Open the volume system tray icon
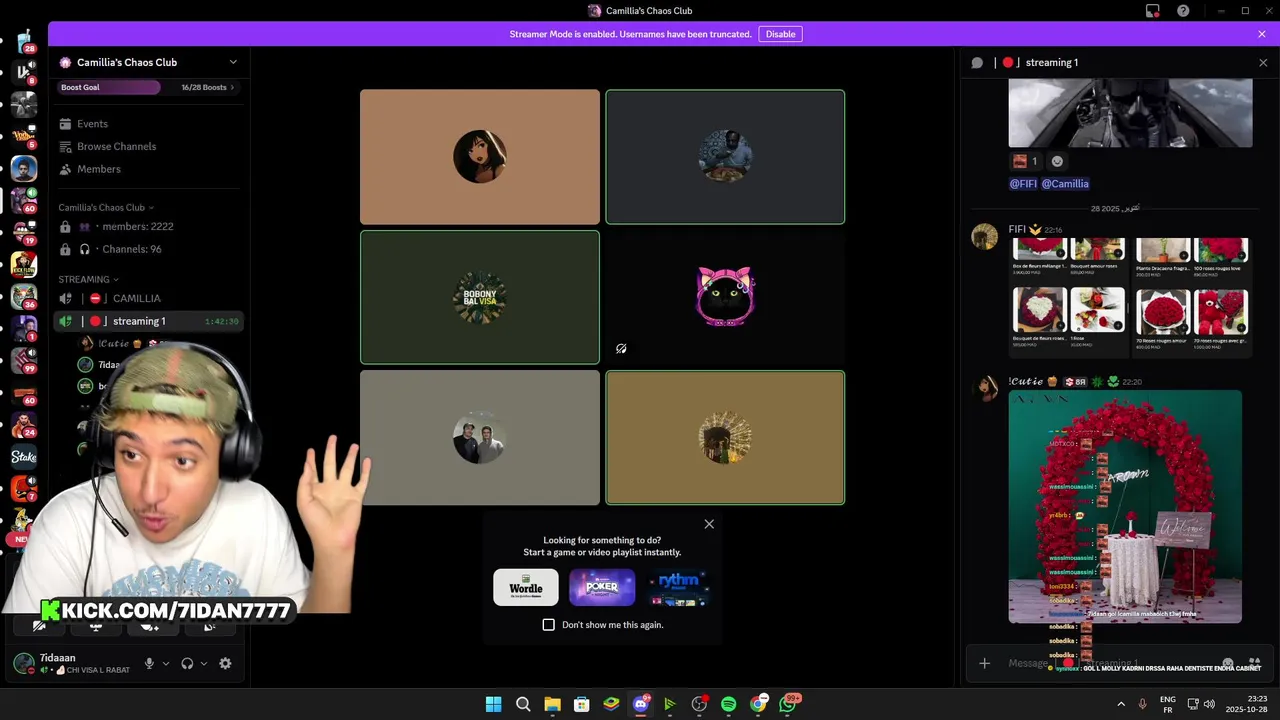Image resolution: width=1280 pixels, height=720 pixels. 1209,704
